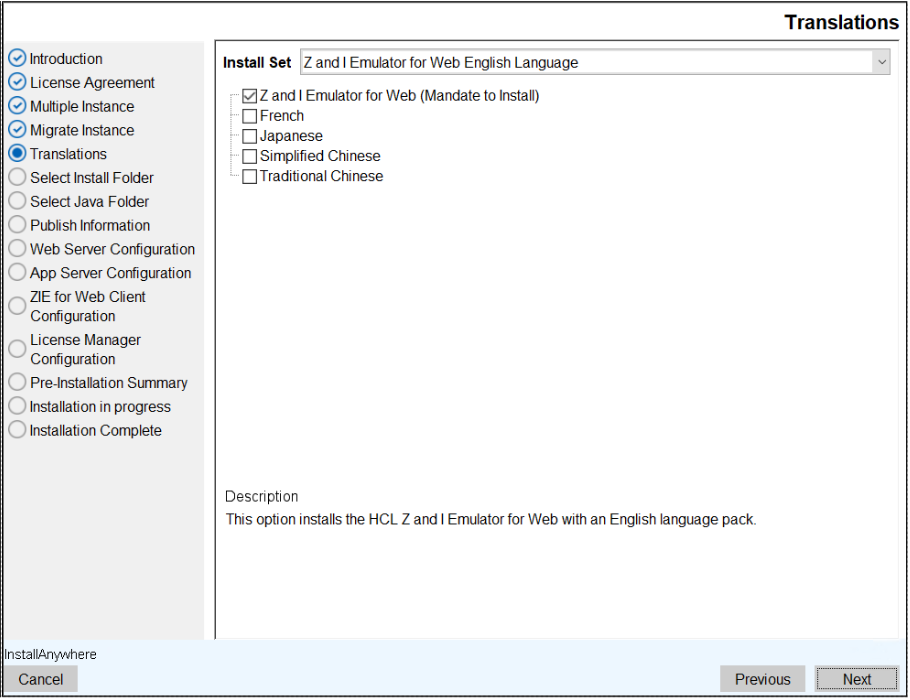Click the 'Install Set' field label
Image resolution: width=910 pixels, height=700 pixels.
(257, 62)
